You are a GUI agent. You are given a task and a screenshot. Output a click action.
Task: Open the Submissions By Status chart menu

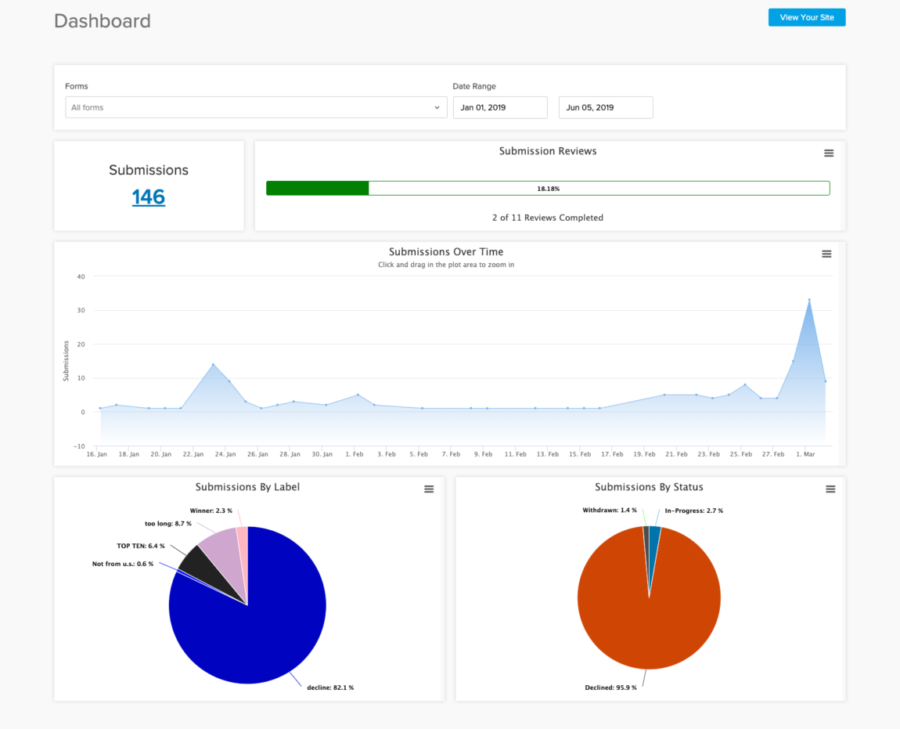(830, 489)
